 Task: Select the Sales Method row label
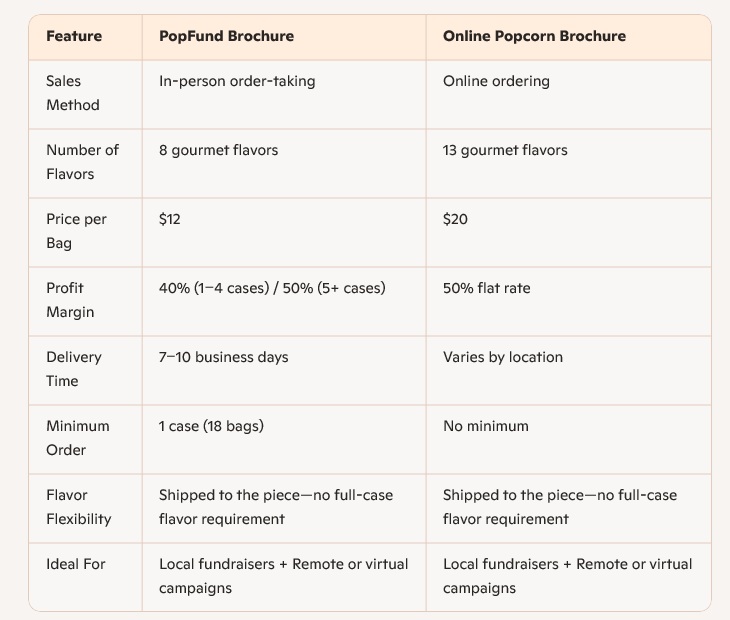72,93
